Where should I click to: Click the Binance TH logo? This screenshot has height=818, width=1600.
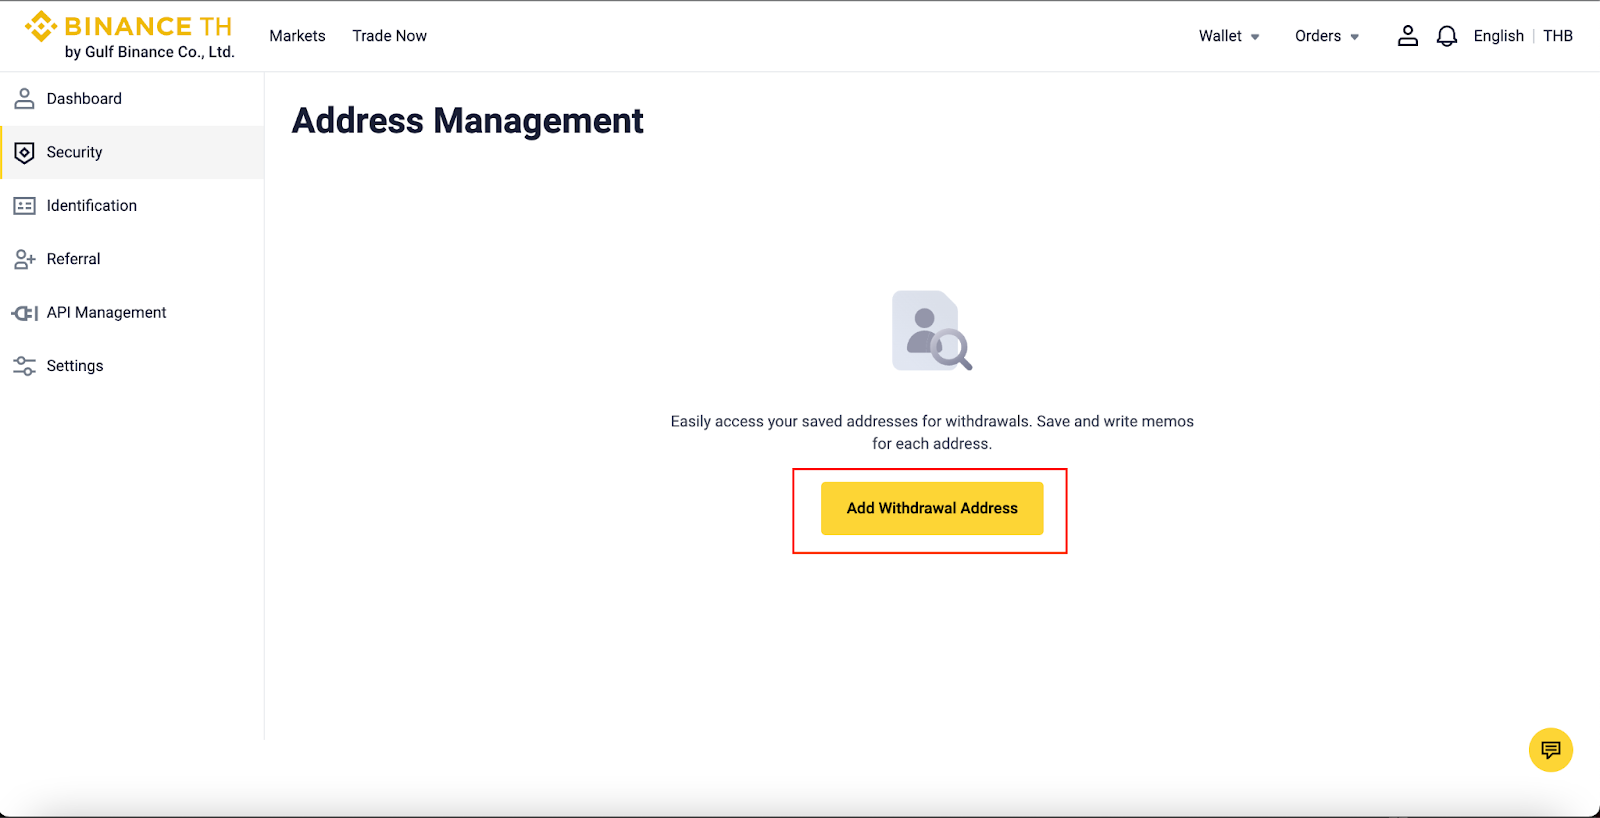click(129, 36)
